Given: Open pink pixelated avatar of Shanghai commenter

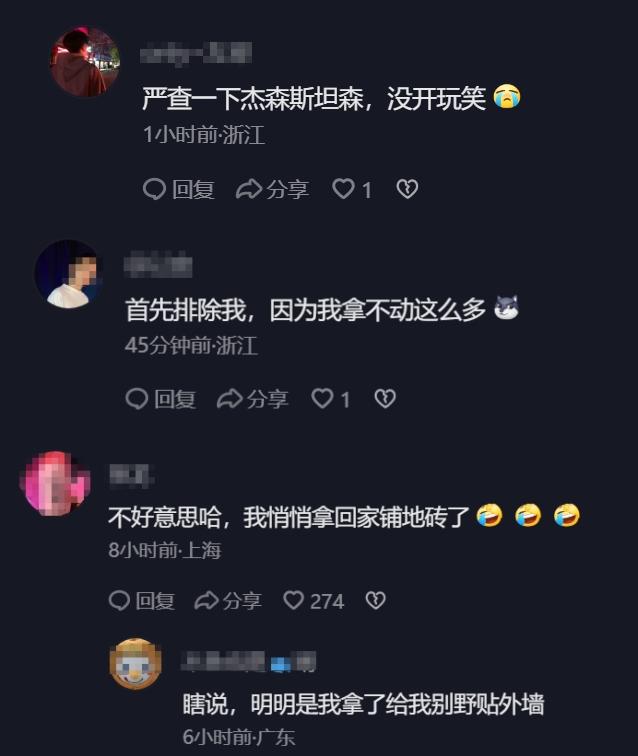Looking at the screenshot, I should pyautogui.click(x=54, y=483).
